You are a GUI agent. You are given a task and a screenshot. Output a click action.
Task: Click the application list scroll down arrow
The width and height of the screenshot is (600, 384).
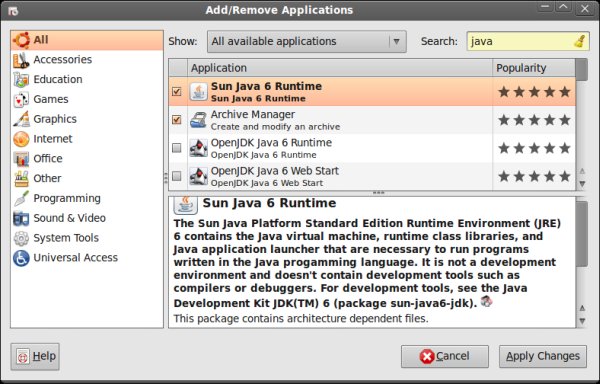click(582, 184)
